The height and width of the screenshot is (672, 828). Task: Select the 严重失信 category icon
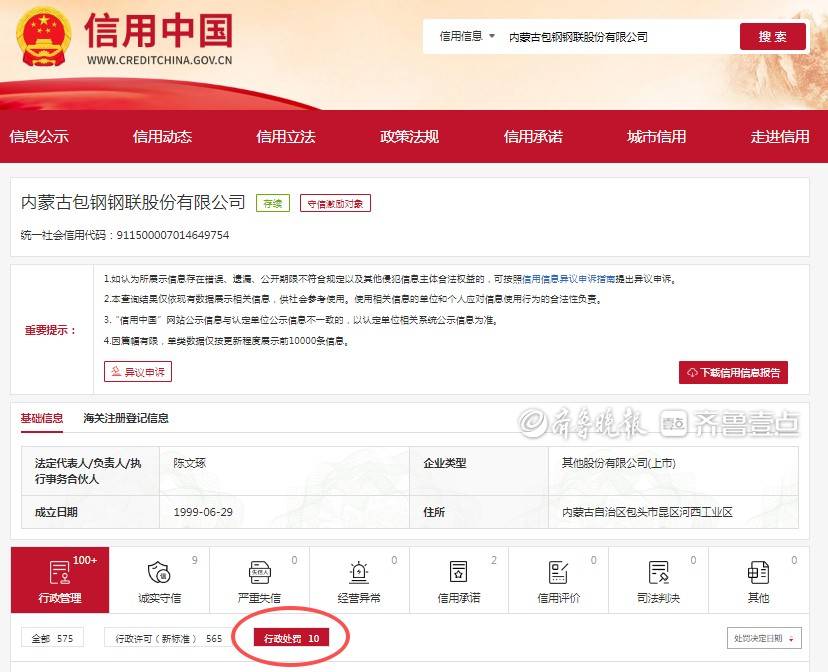(259, 572)
